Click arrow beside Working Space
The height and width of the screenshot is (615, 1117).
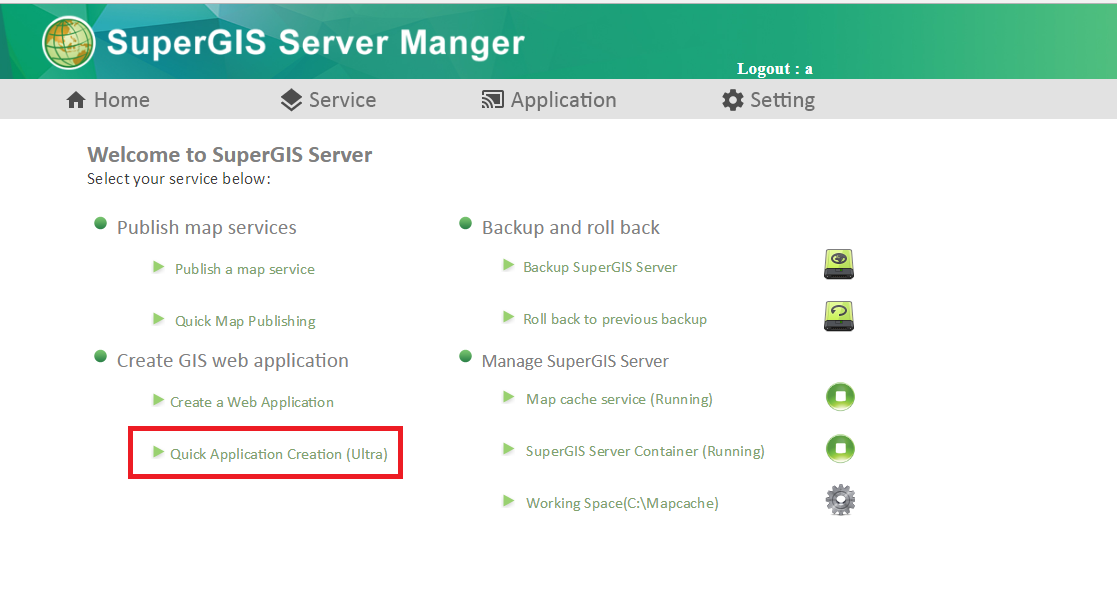click(x=509, y=501)
